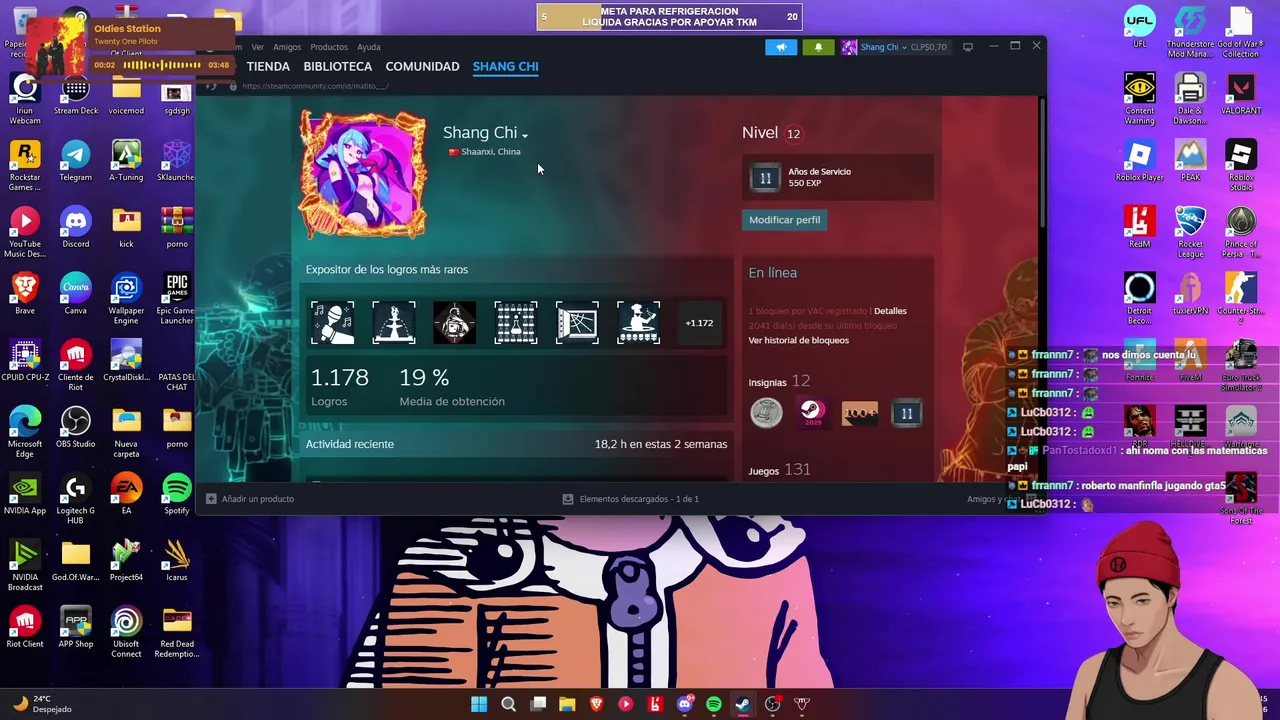Open VALORANT desktop shortcut
Image resolution: width=1280 pixels, height=720 pixels.
click(x=1241, y=94)
